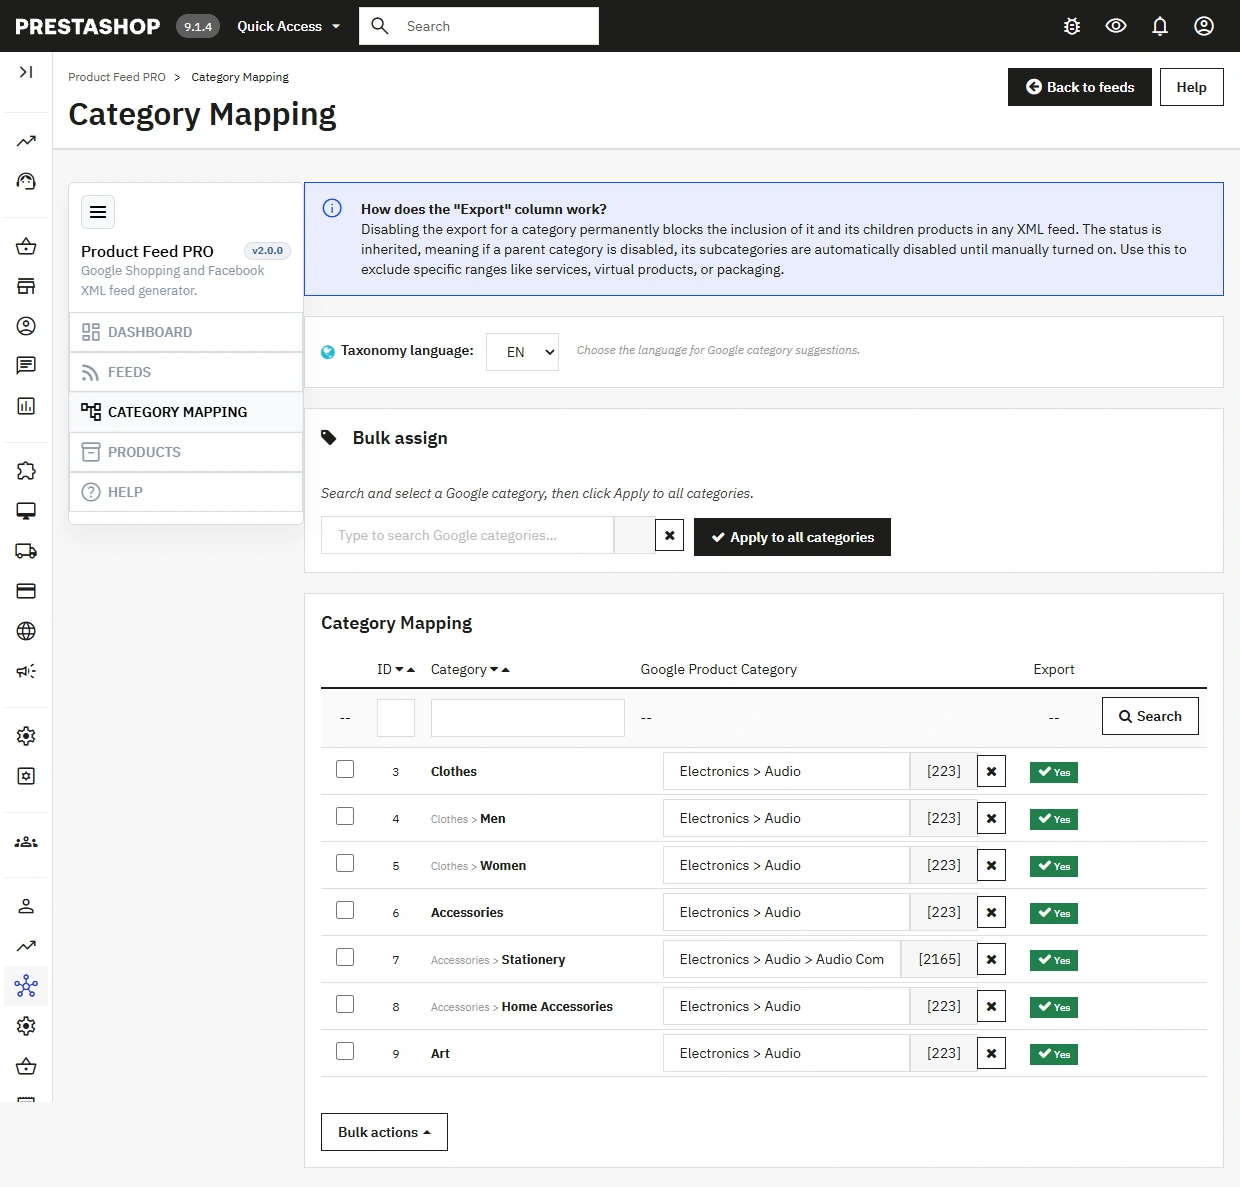Open the Payment card icon in sidebar

pyautogui.click(x=26, y=591)
